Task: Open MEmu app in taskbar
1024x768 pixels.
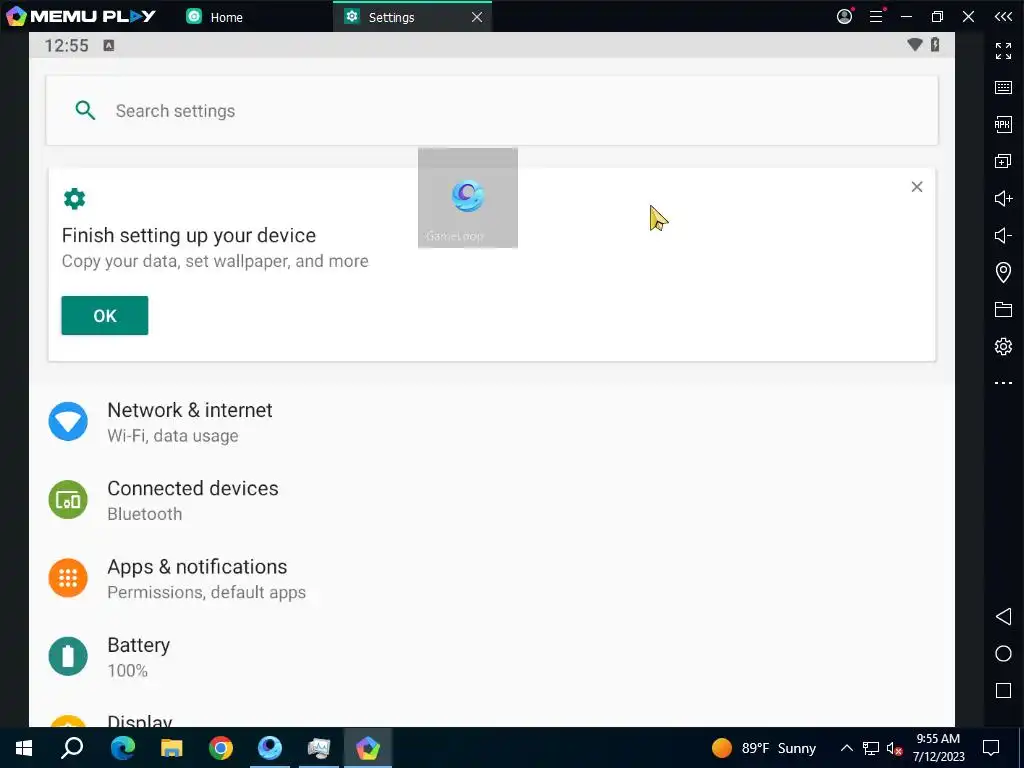Action: coord(368,748)
